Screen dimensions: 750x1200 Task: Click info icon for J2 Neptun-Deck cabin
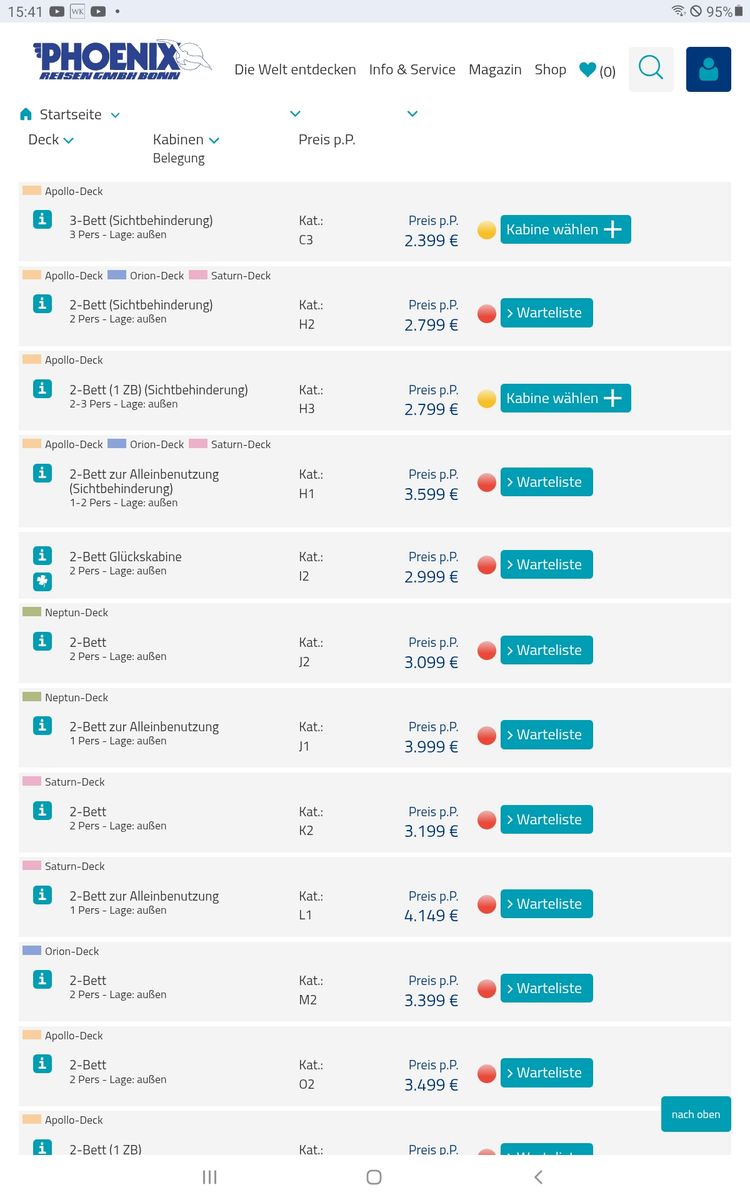42,641
